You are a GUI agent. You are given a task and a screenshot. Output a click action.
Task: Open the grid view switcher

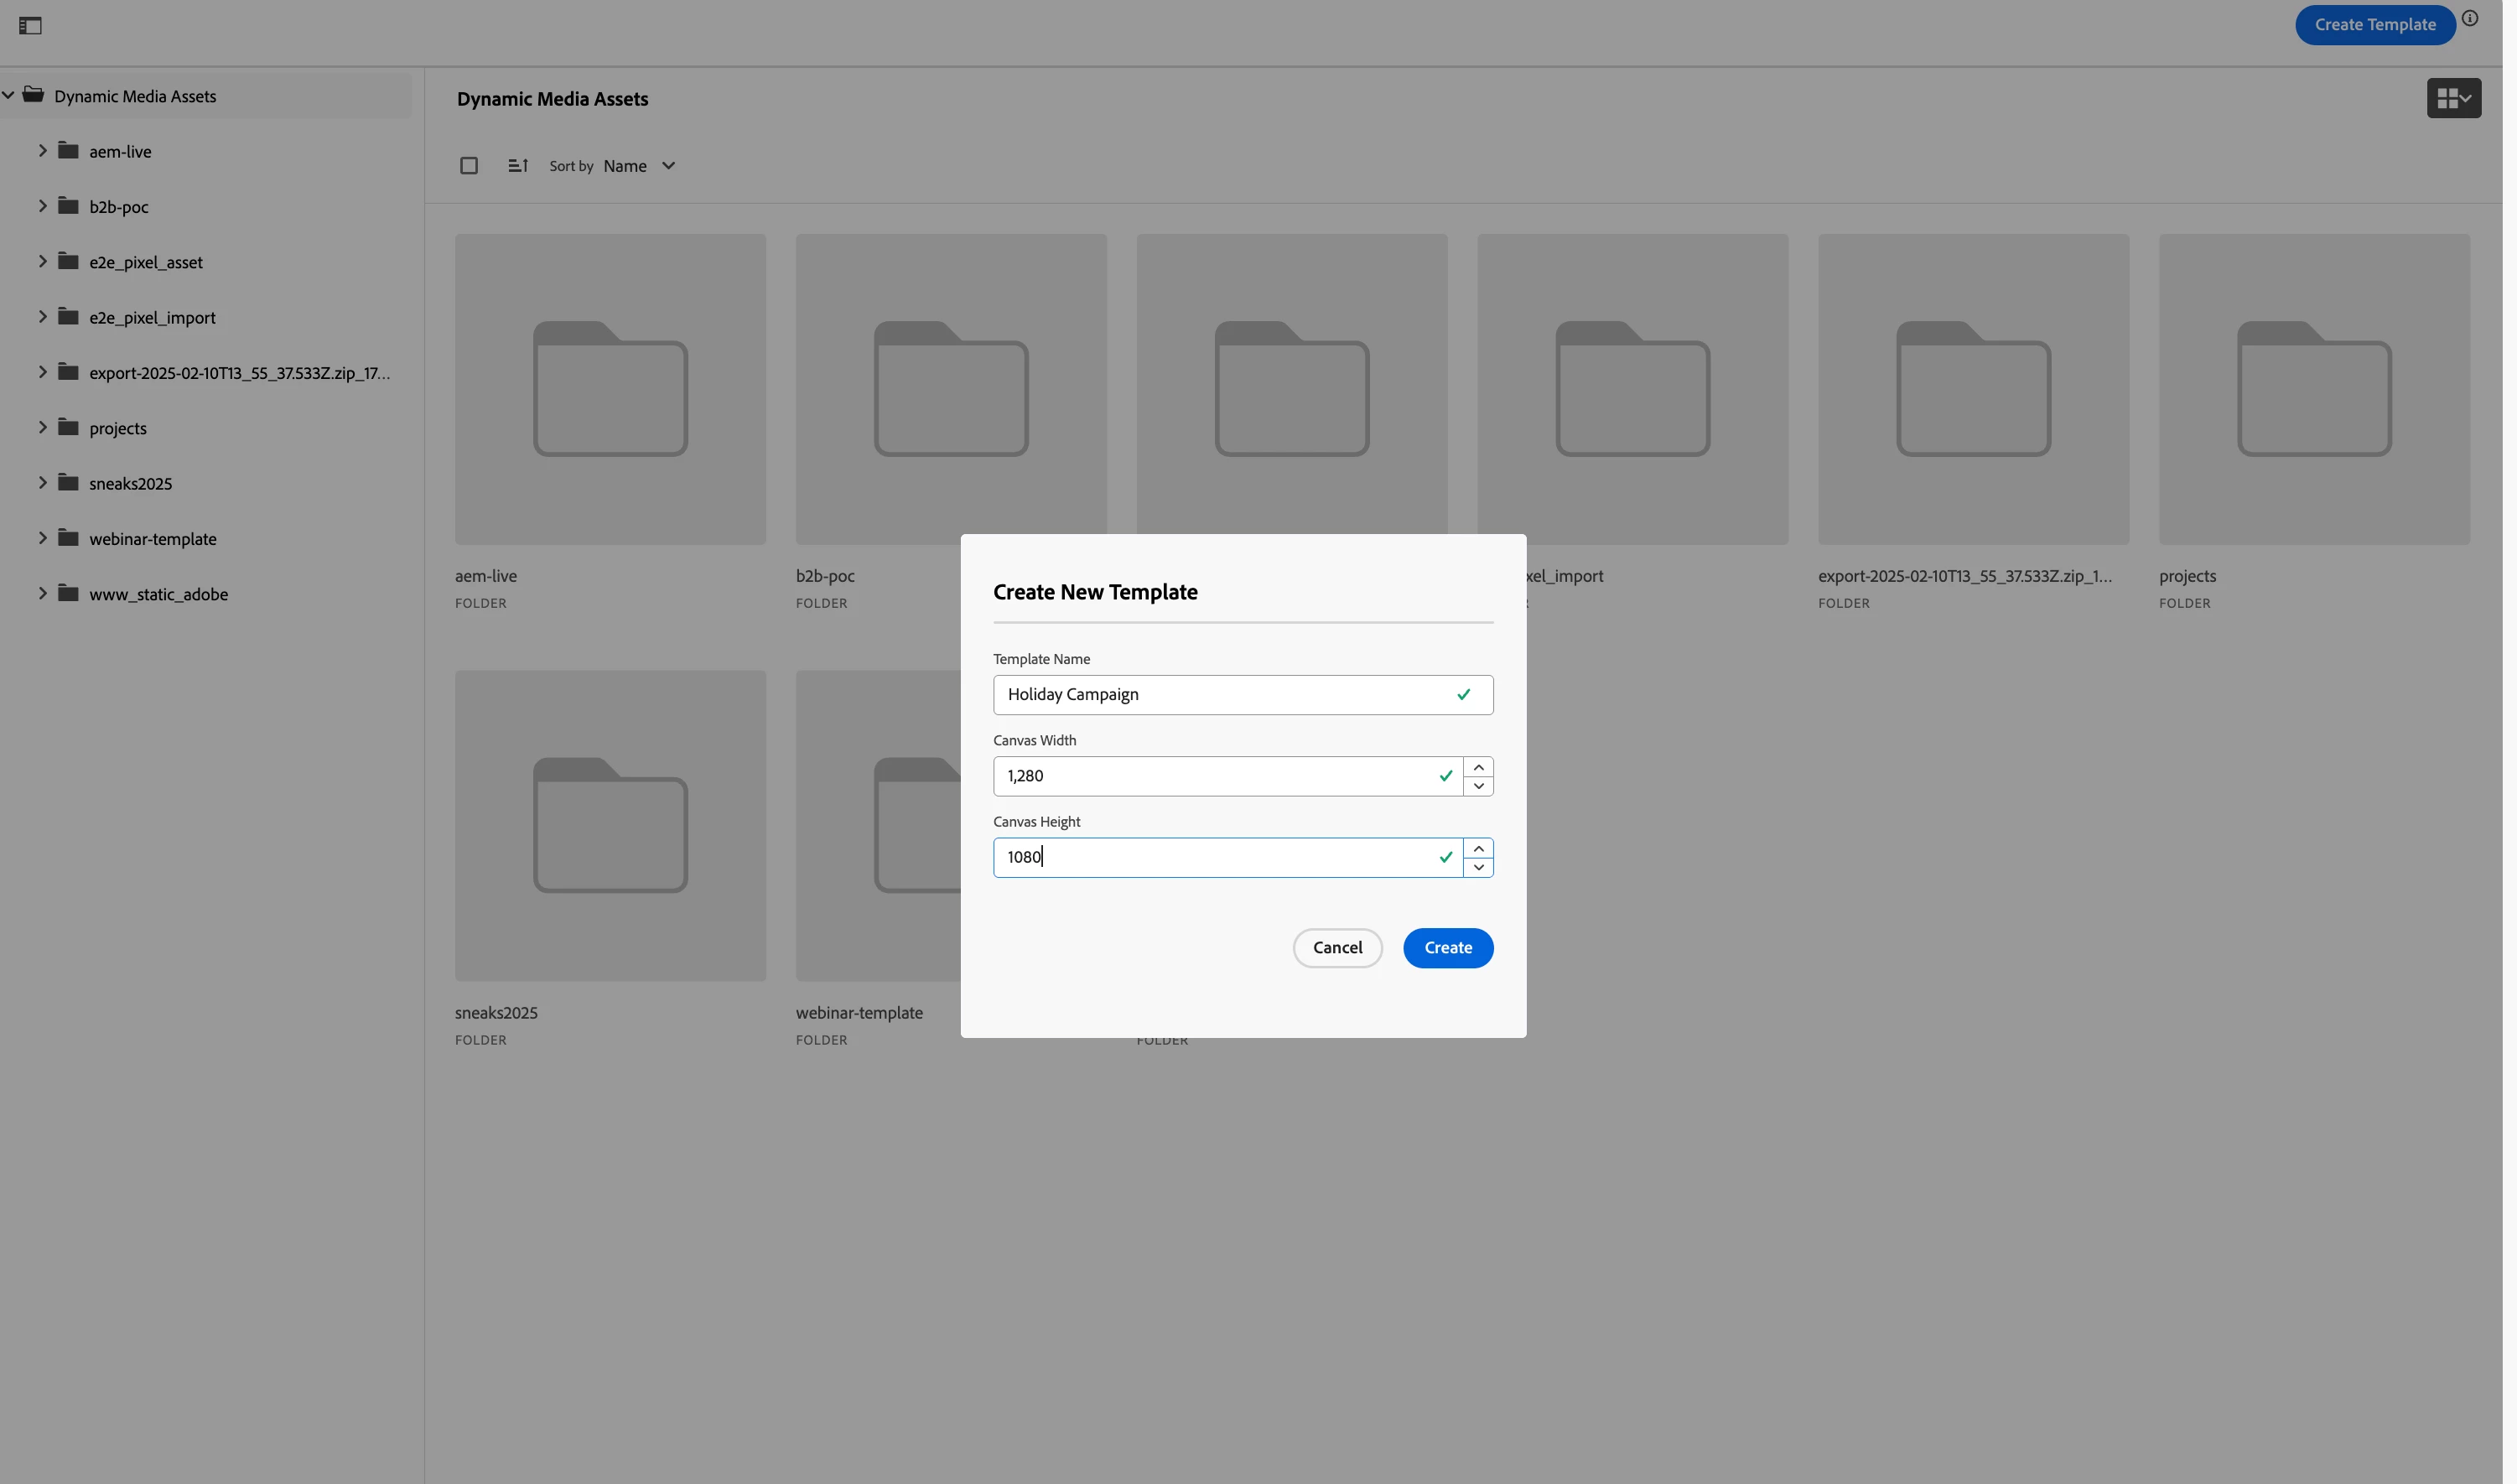pos(2466,98)
